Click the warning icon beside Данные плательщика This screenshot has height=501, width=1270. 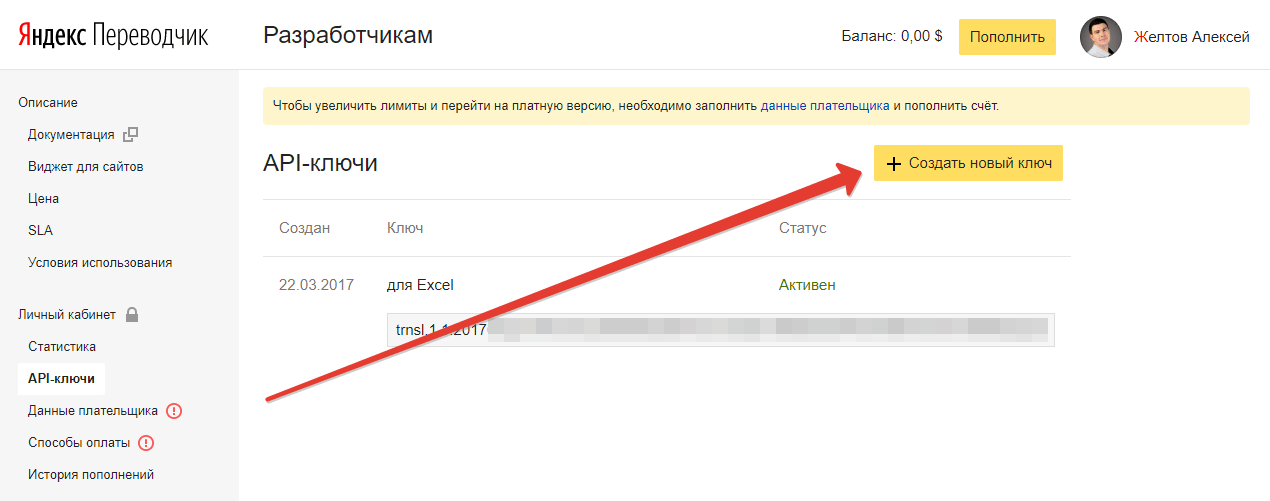(174, 411)
